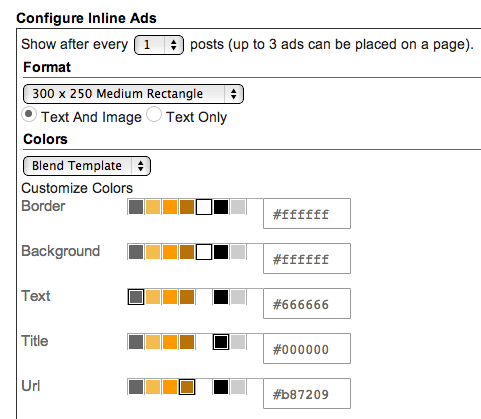
Task: Open the Blend Template colors dropdown
Action: [x=87, y=166]
